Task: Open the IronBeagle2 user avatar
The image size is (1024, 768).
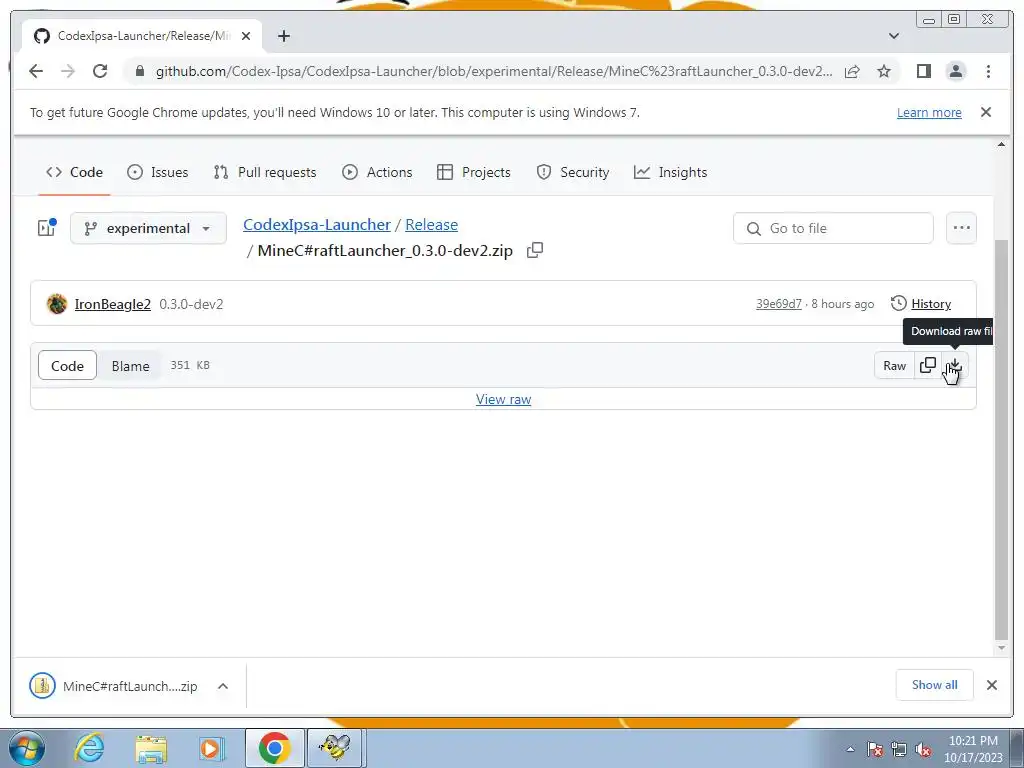Action: click(57, 304)
